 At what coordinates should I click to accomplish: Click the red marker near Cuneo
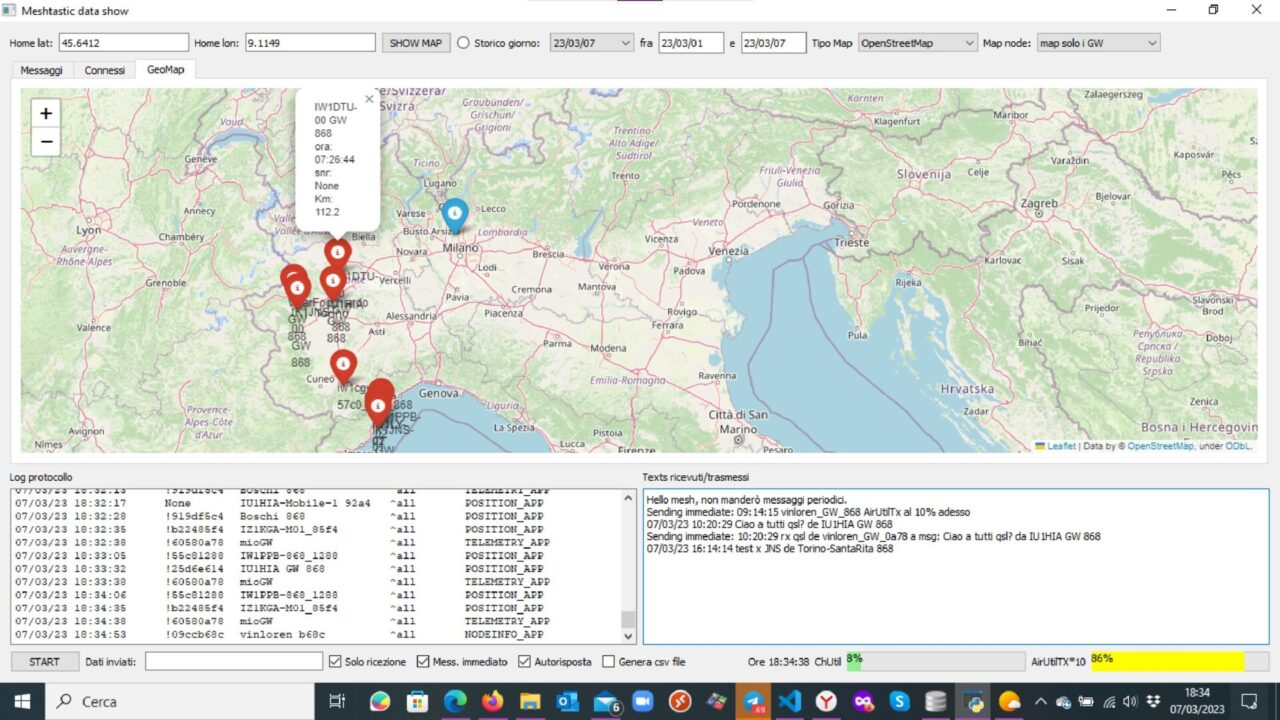[x=343, y=364]
